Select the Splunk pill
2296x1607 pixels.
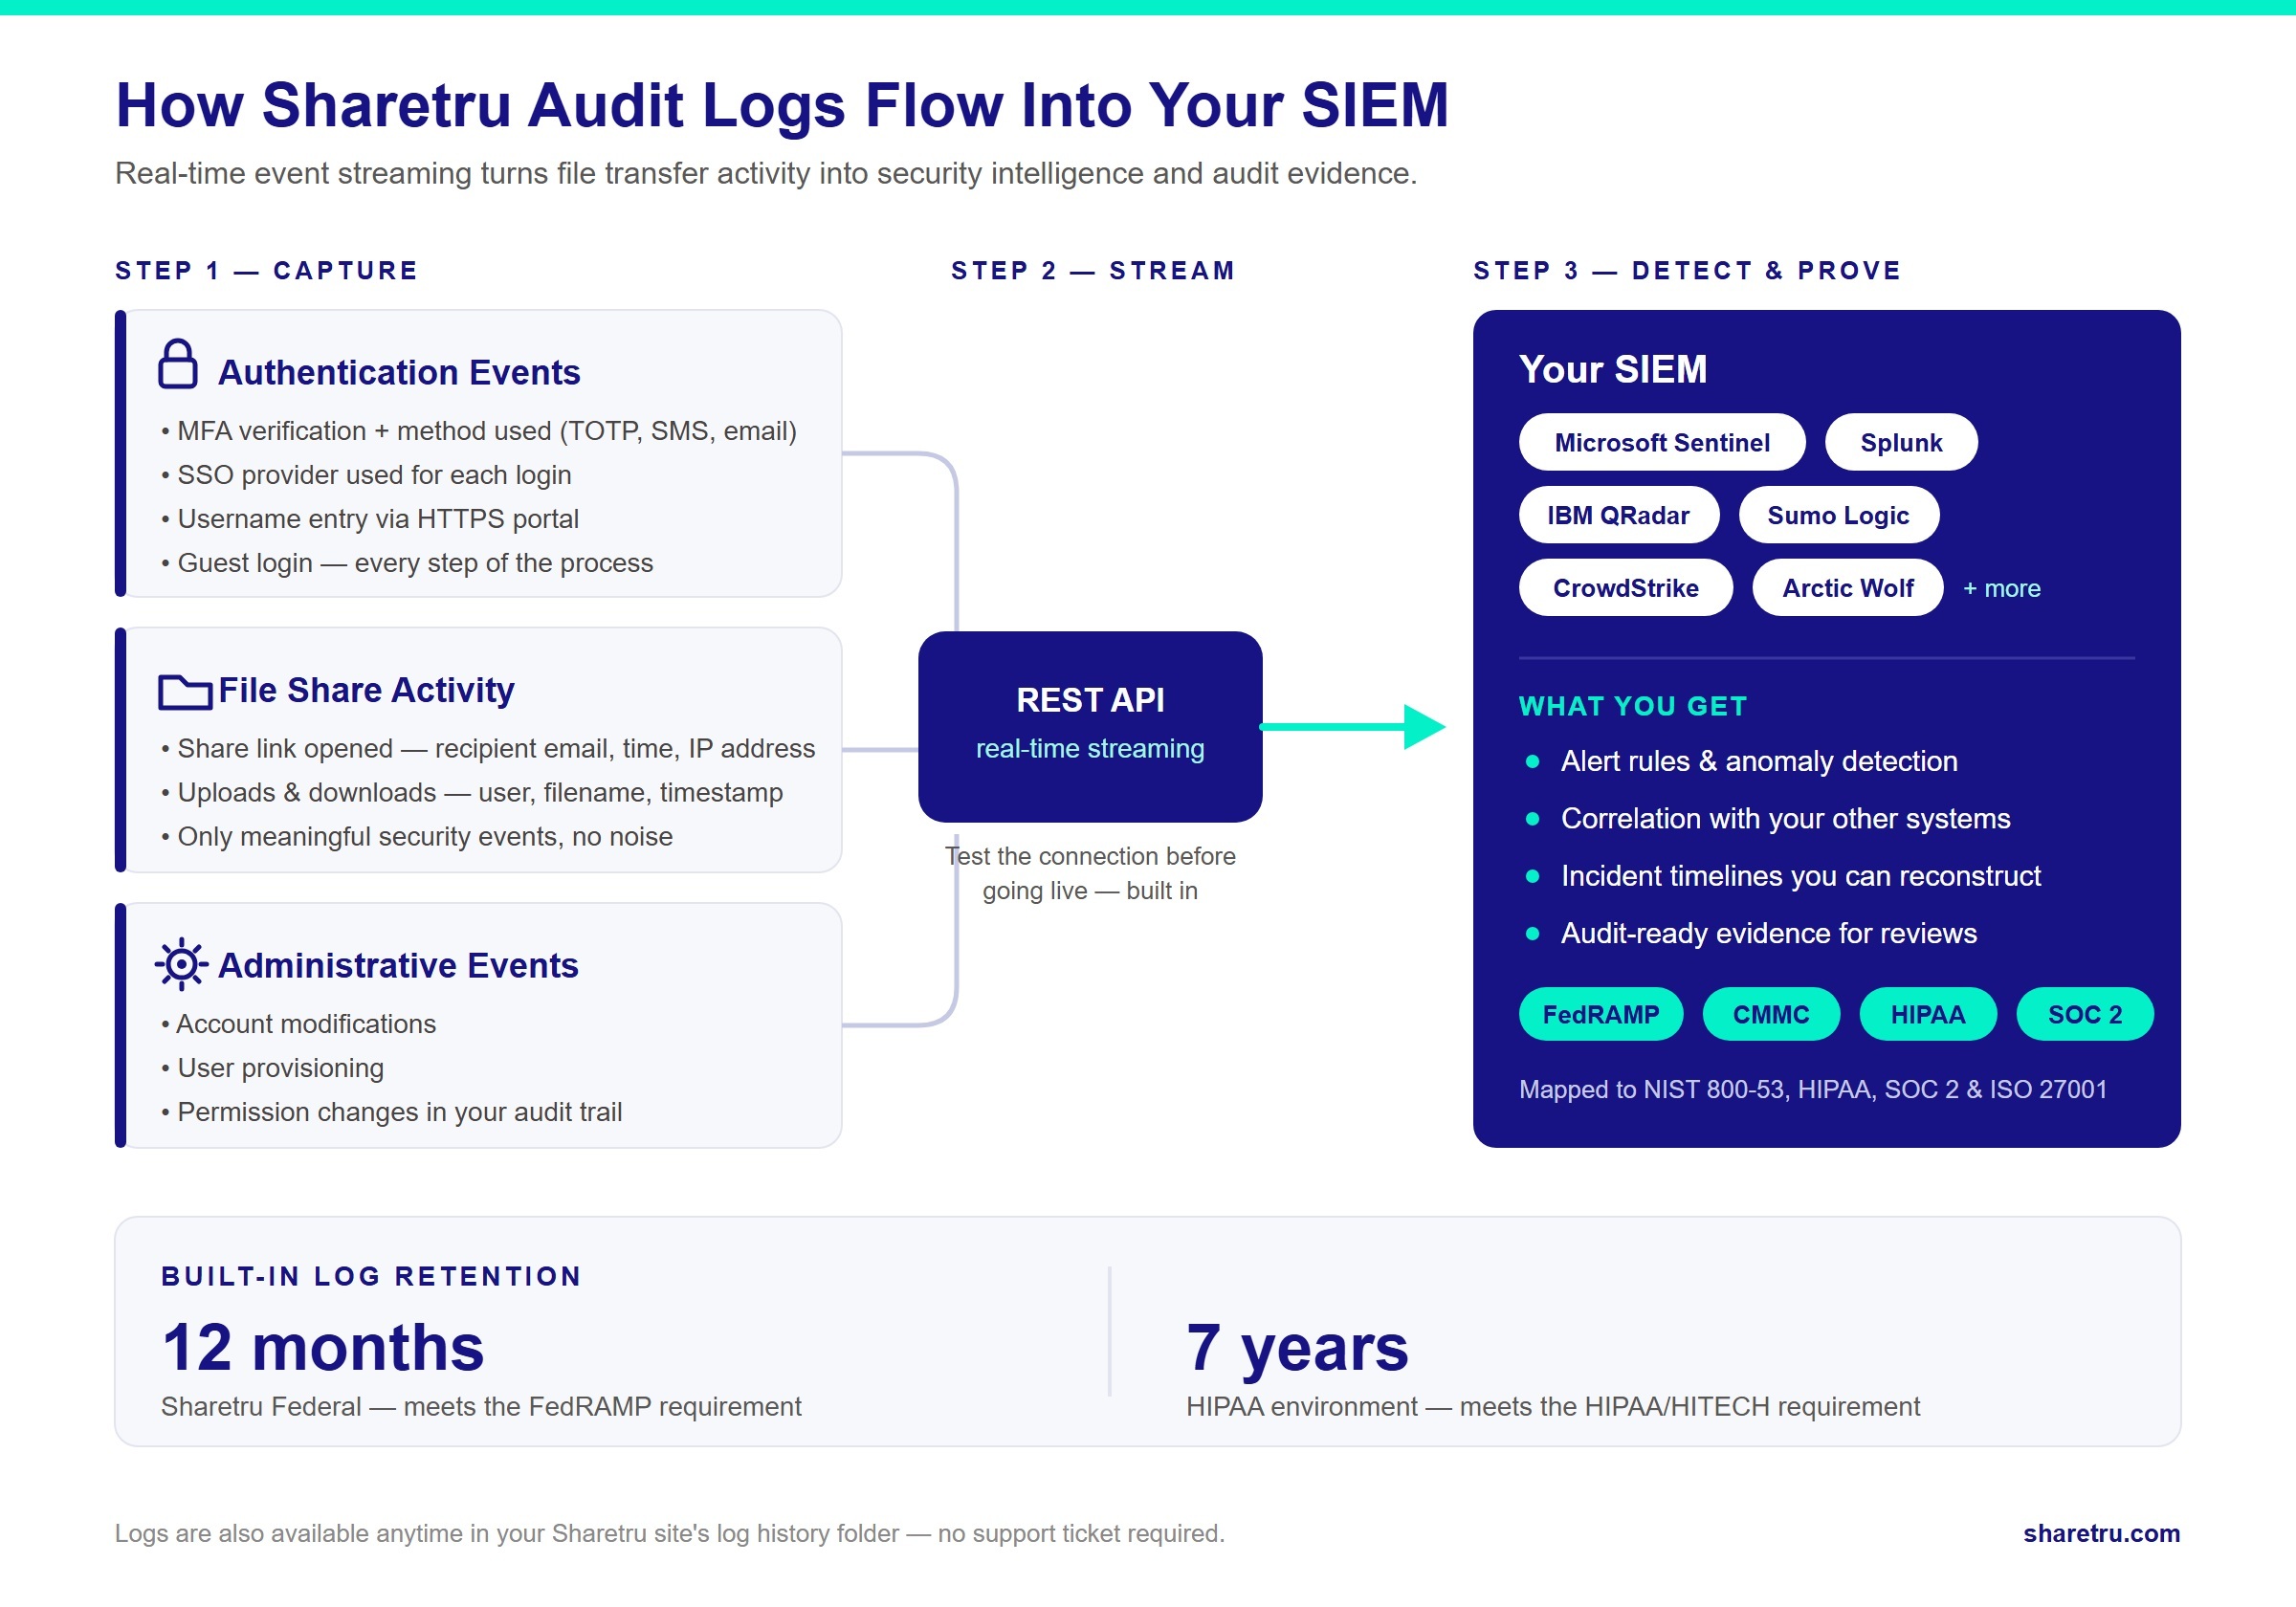(x=1901, y=442)
